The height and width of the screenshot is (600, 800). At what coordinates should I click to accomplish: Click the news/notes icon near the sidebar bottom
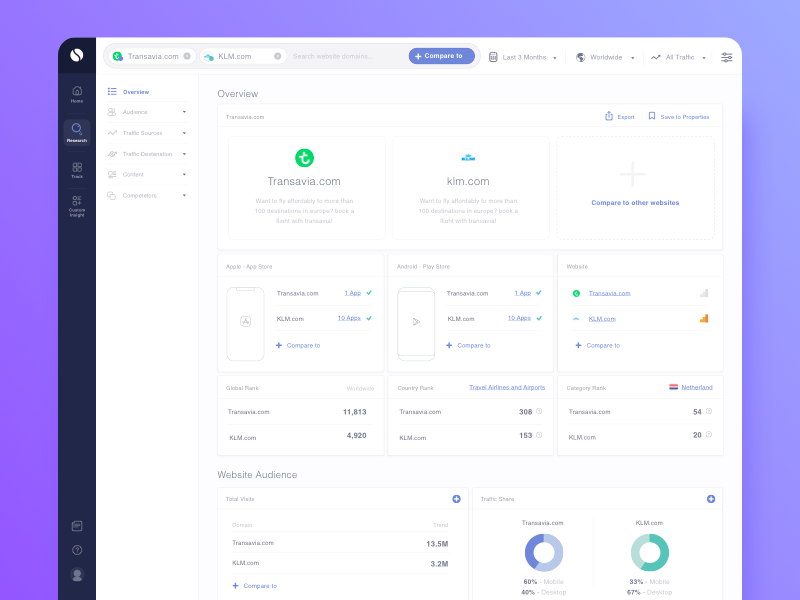pos(77,526)
